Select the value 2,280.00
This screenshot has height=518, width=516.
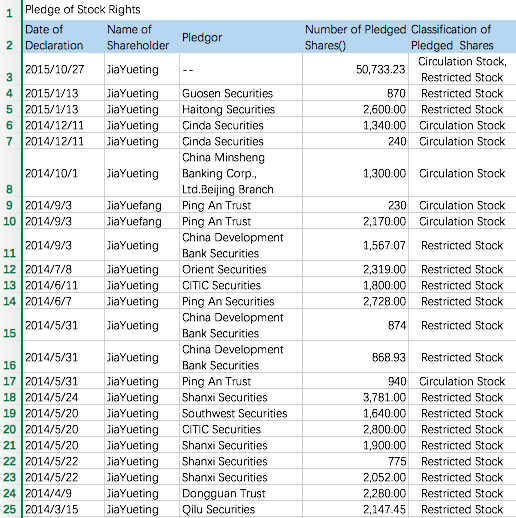coord(384,493)
